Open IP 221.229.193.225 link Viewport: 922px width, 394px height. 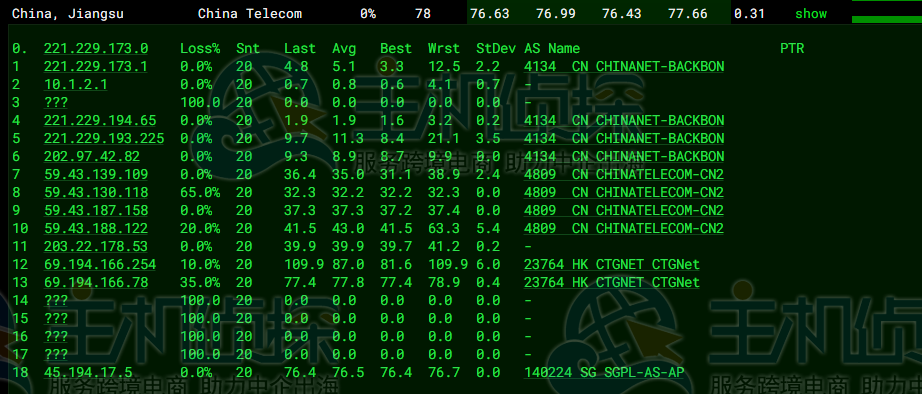click(104, 139)
